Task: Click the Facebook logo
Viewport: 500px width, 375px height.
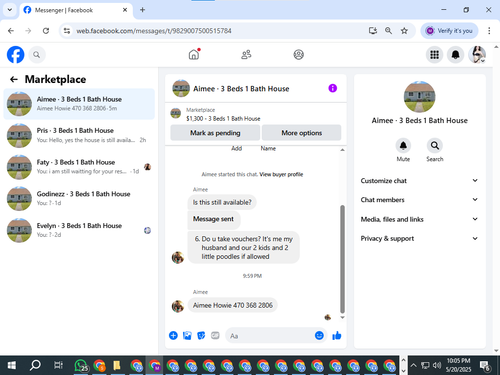Action: click(16, 55)
